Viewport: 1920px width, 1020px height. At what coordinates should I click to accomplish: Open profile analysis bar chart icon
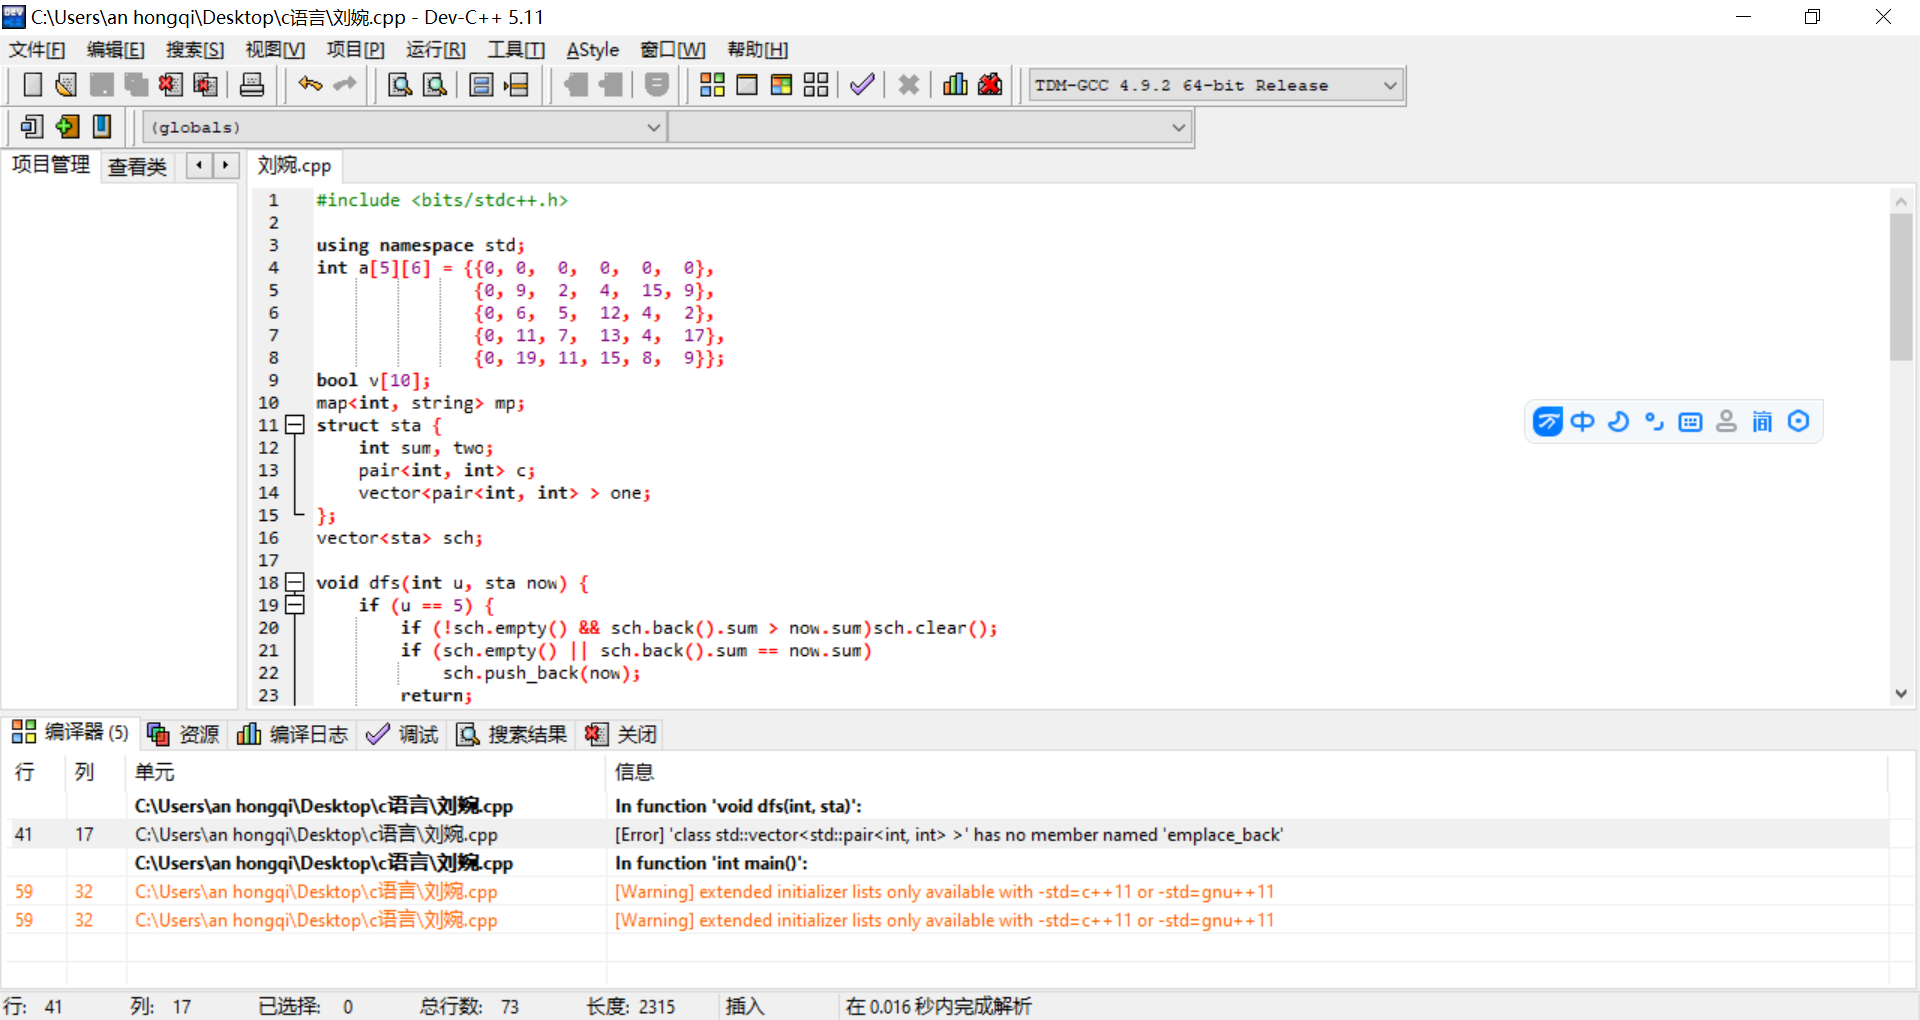coord(955,85)
